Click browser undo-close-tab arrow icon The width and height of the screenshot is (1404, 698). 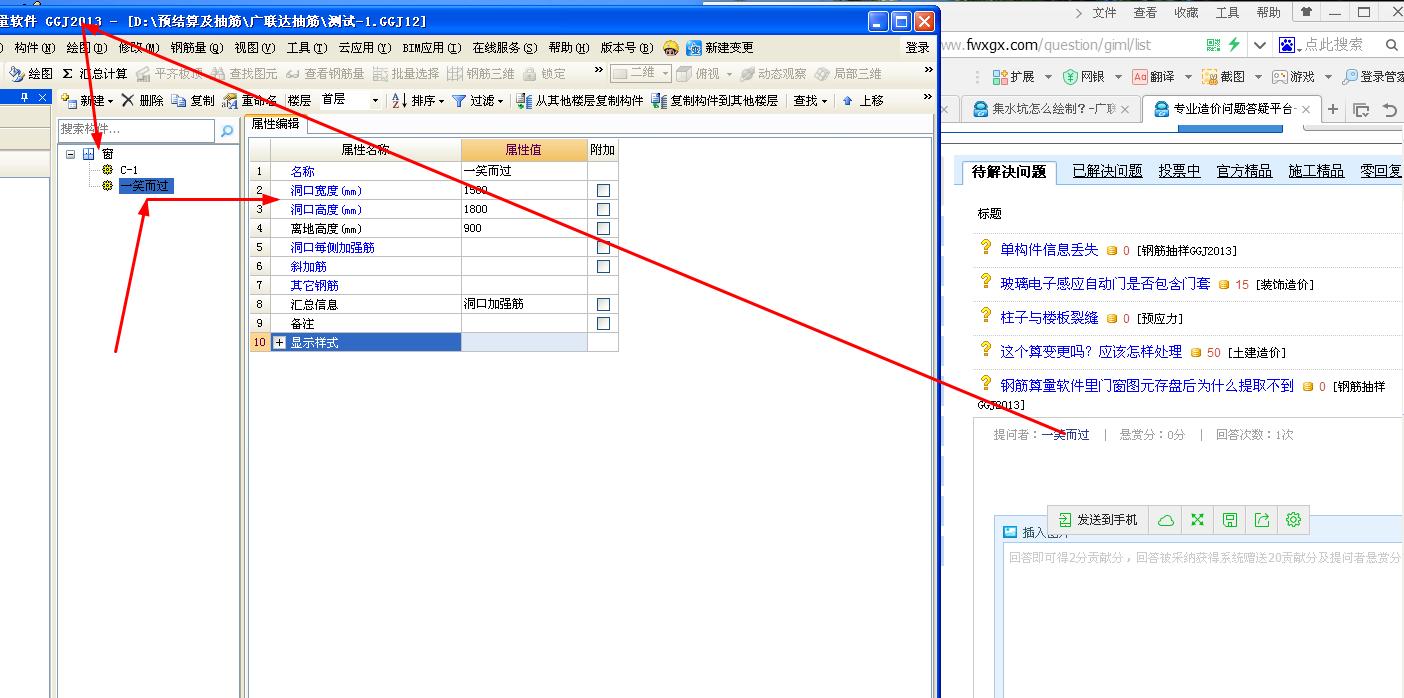tap(1390, 110)
